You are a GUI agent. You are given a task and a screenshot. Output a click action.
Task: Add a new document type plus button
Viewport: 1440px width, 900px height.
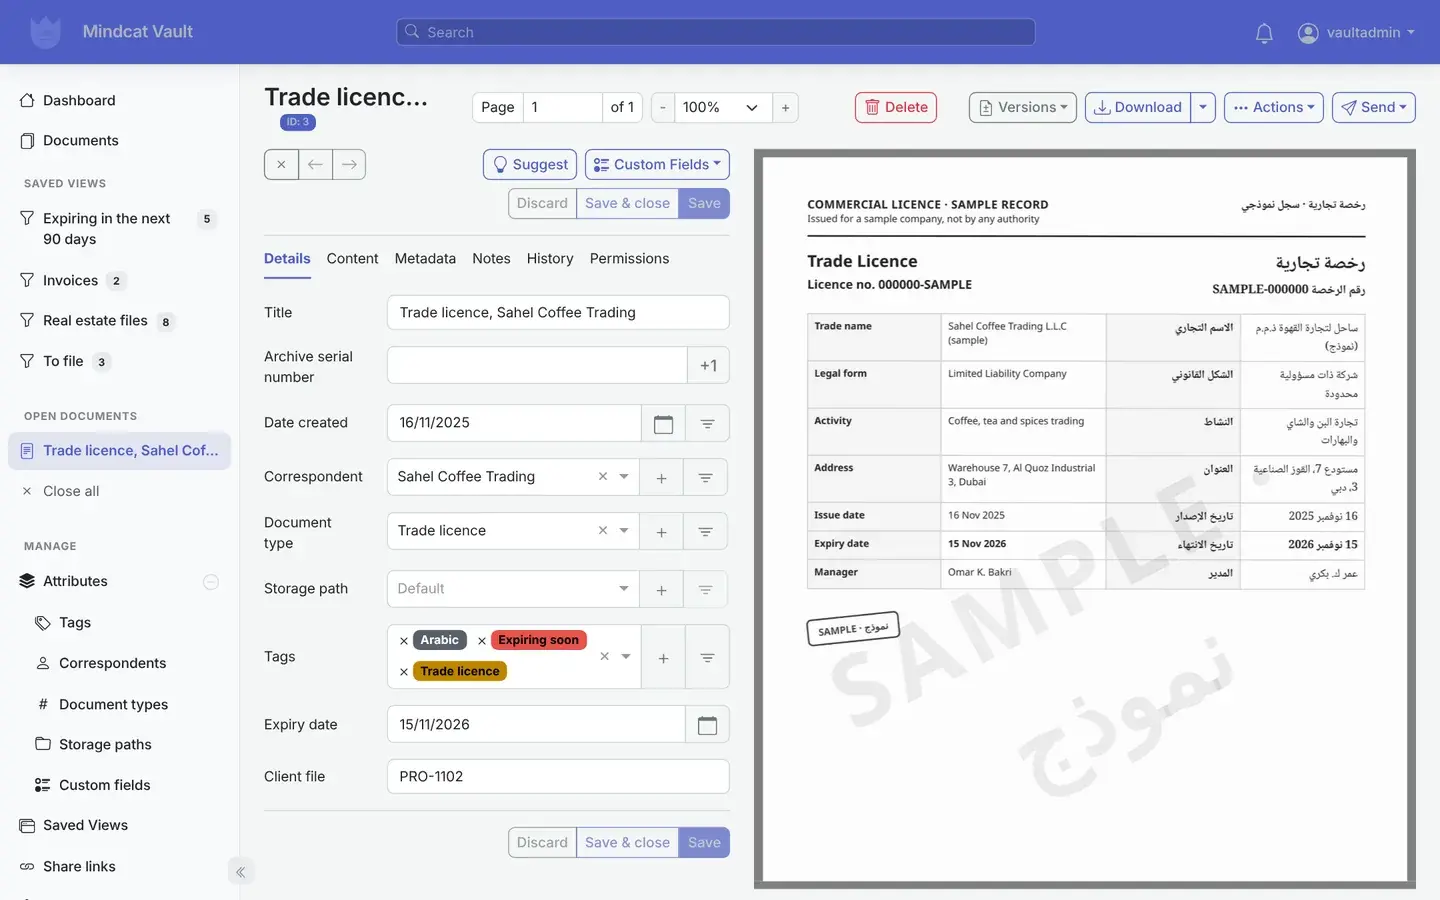point(661,532)
